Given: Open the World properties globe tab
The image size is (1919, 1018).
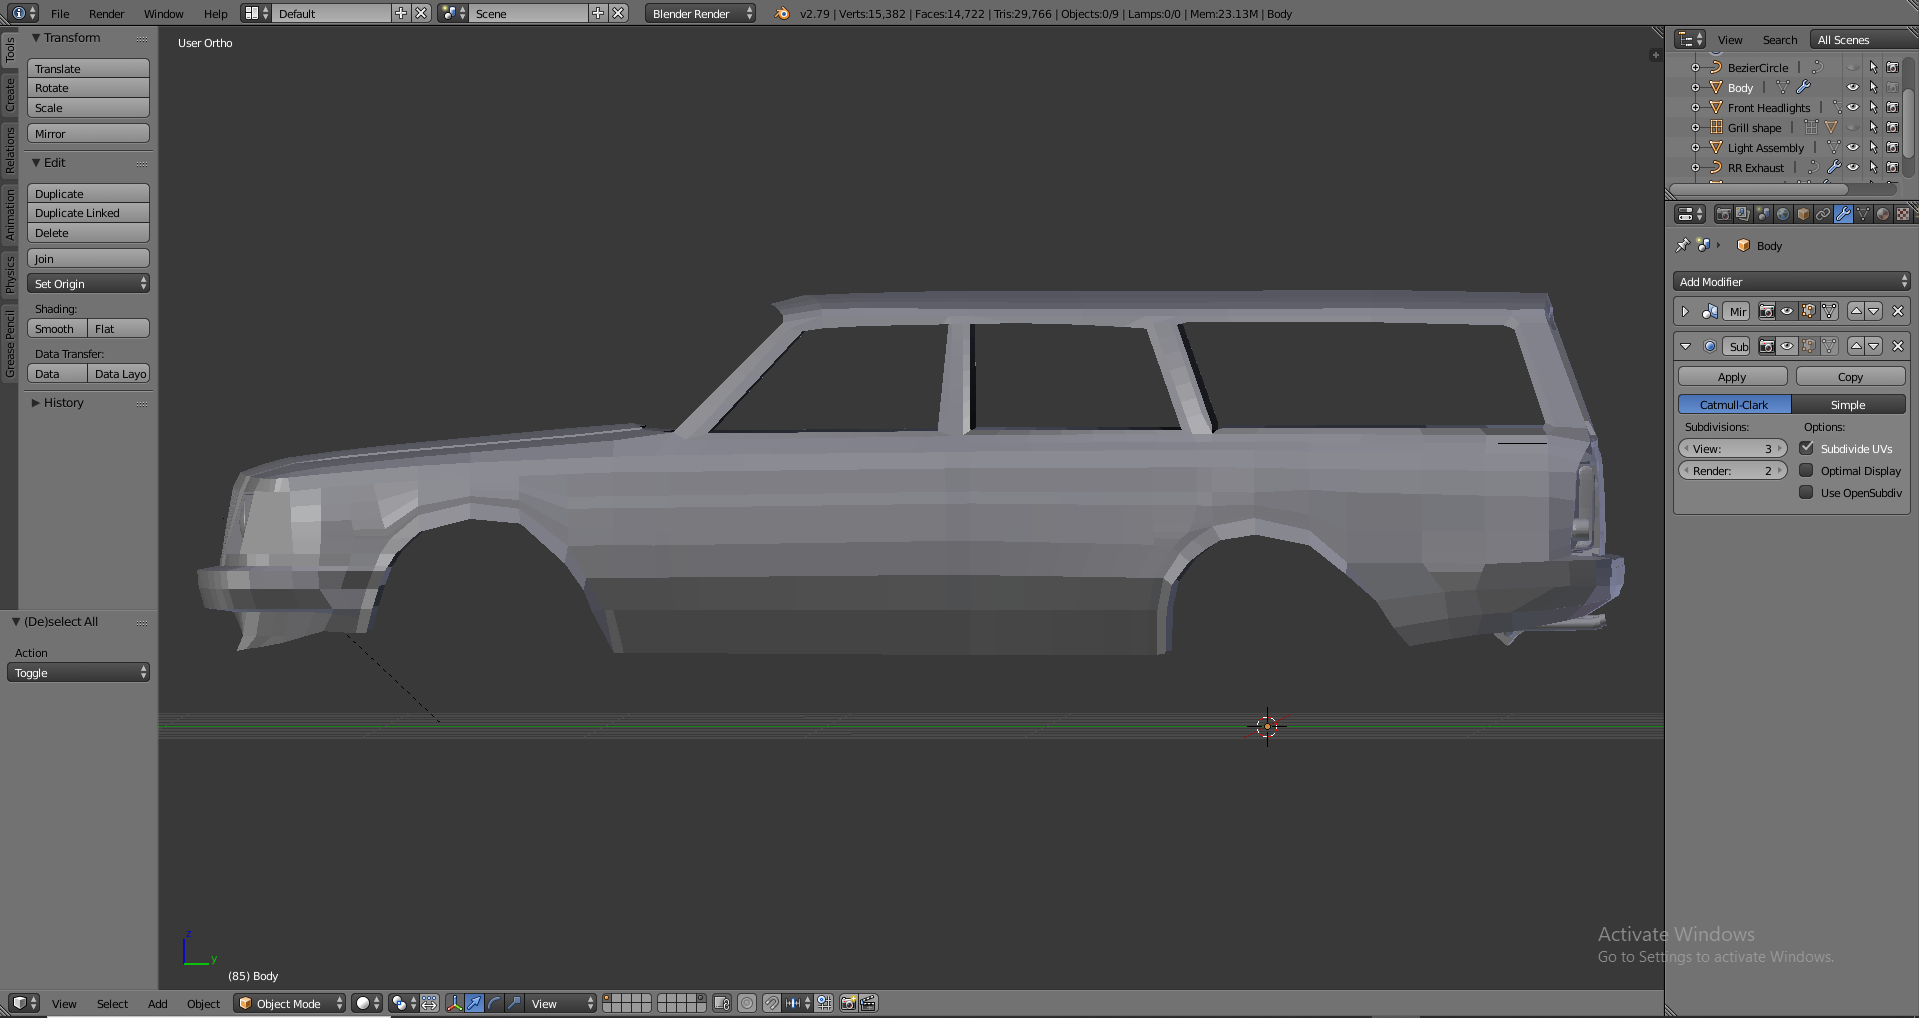Looking at the screenshot, I should point(1783,214).
